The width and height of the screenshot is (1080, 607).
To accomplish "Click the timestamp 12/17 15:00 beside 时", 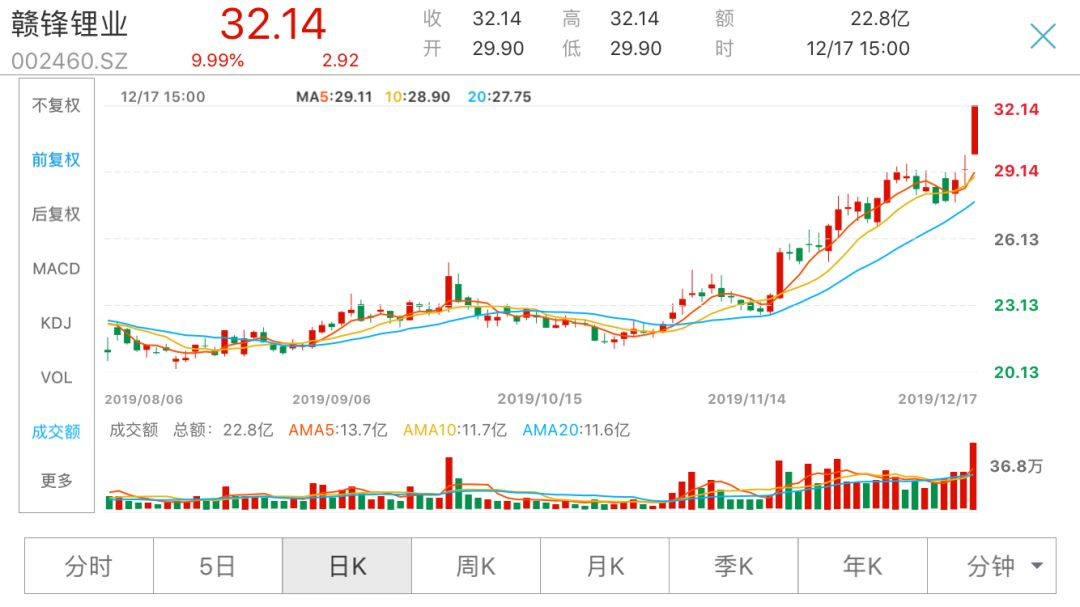I will click(858, 49).
